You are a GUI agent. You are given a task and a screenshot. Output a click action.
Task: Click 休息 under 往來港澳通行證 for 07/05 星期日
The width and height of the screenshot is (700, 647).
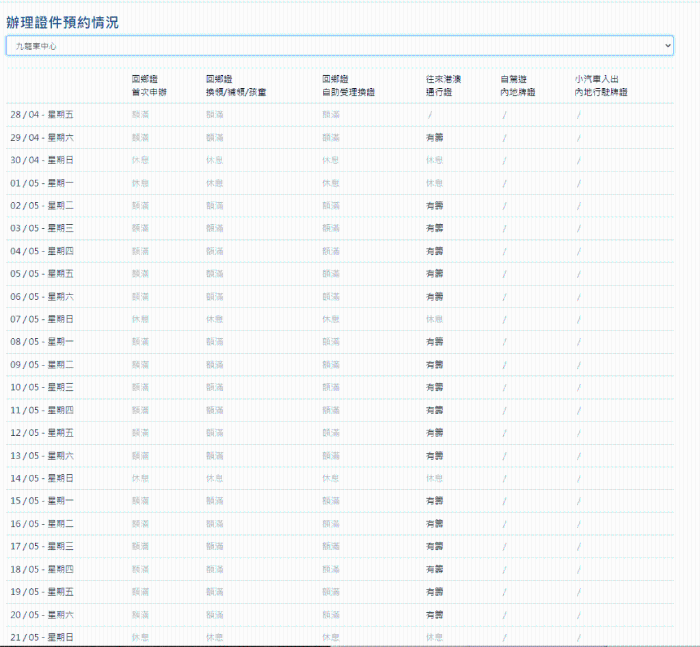pos(434,319)
